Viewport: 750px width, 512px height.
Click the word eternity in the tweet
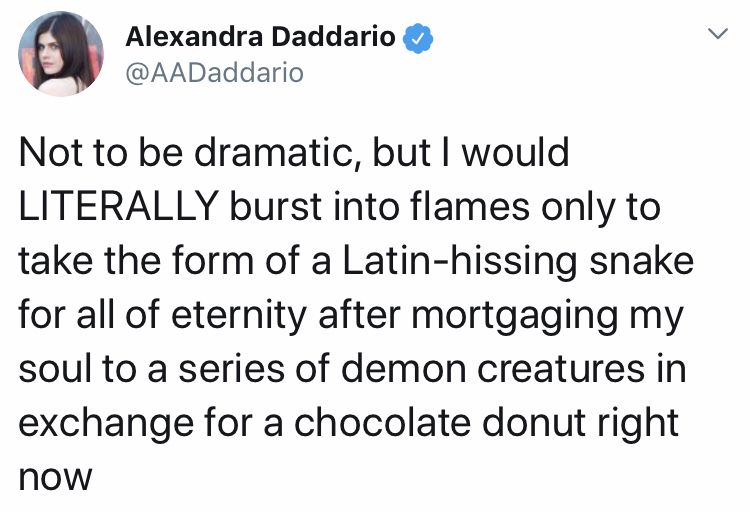(x=239, y=315)
